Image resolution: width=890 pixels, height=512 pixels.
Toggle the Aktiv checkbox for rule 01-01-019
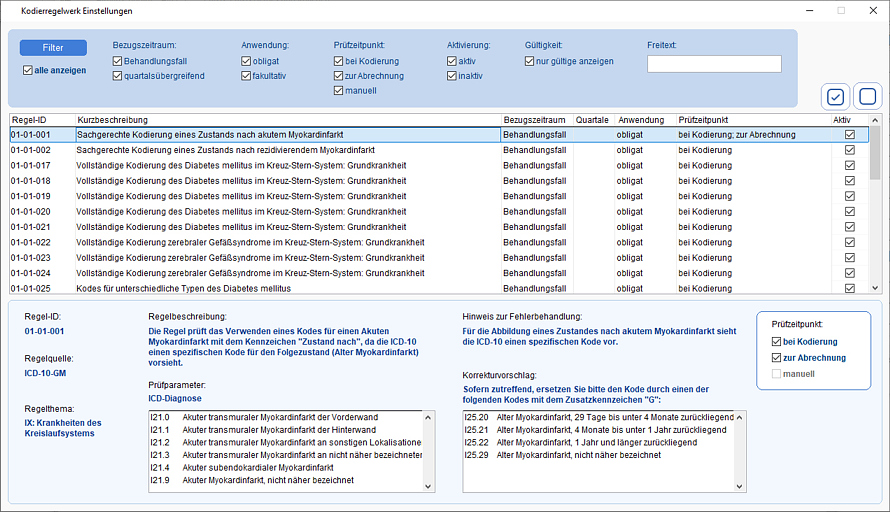click(x=850, y=196)
